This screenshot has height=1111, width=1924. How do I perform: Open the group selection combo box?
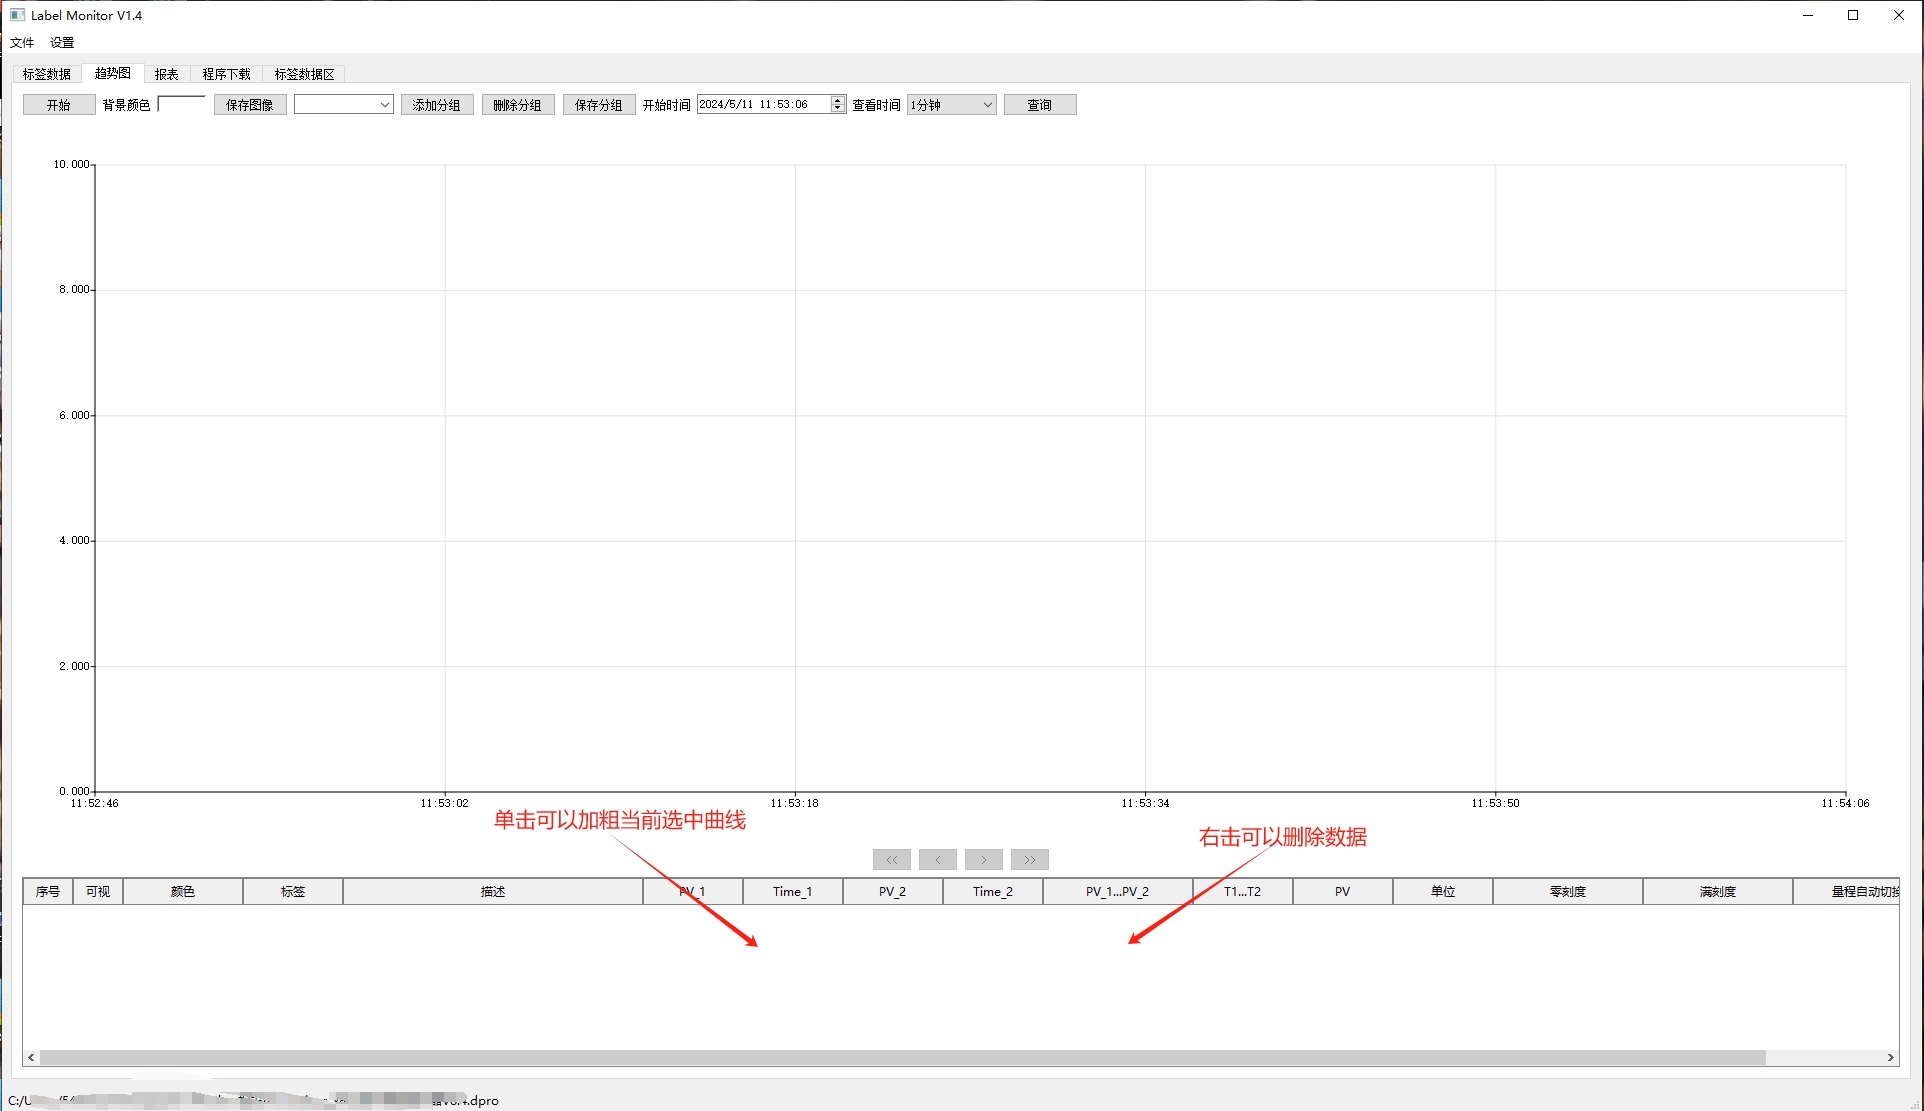point(343,105)
